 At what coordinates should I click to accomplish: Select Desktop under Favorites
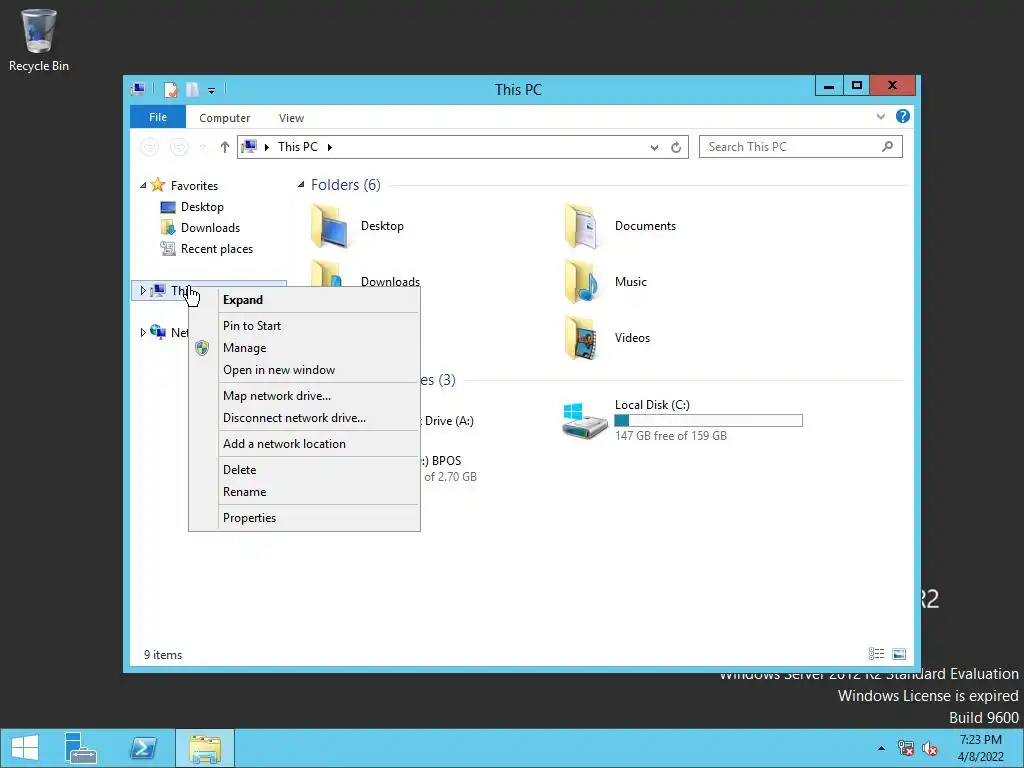coord(202,207)
